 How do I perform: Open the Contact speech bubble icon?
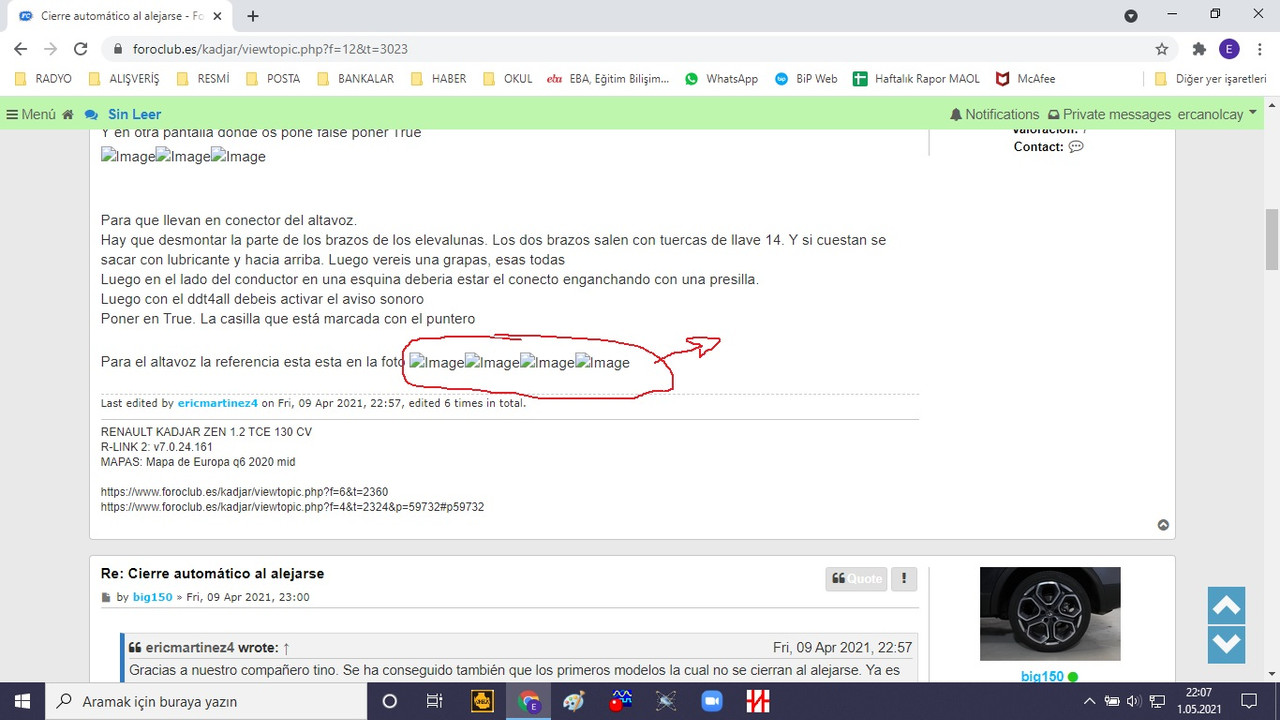1076,146
